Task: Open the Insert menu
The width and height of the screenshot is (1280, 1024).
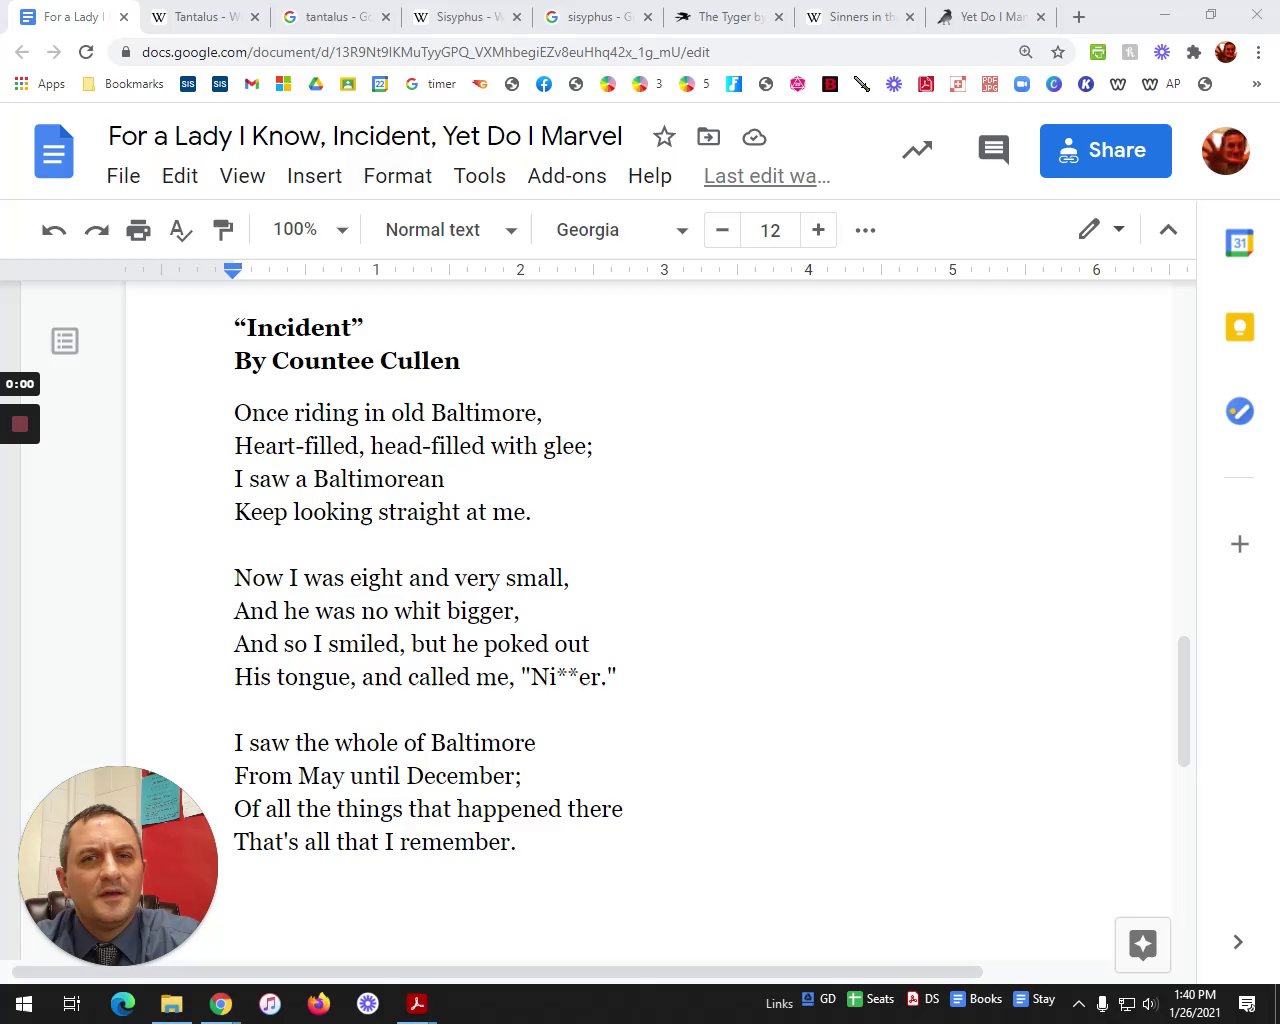Action: (314, 176)
